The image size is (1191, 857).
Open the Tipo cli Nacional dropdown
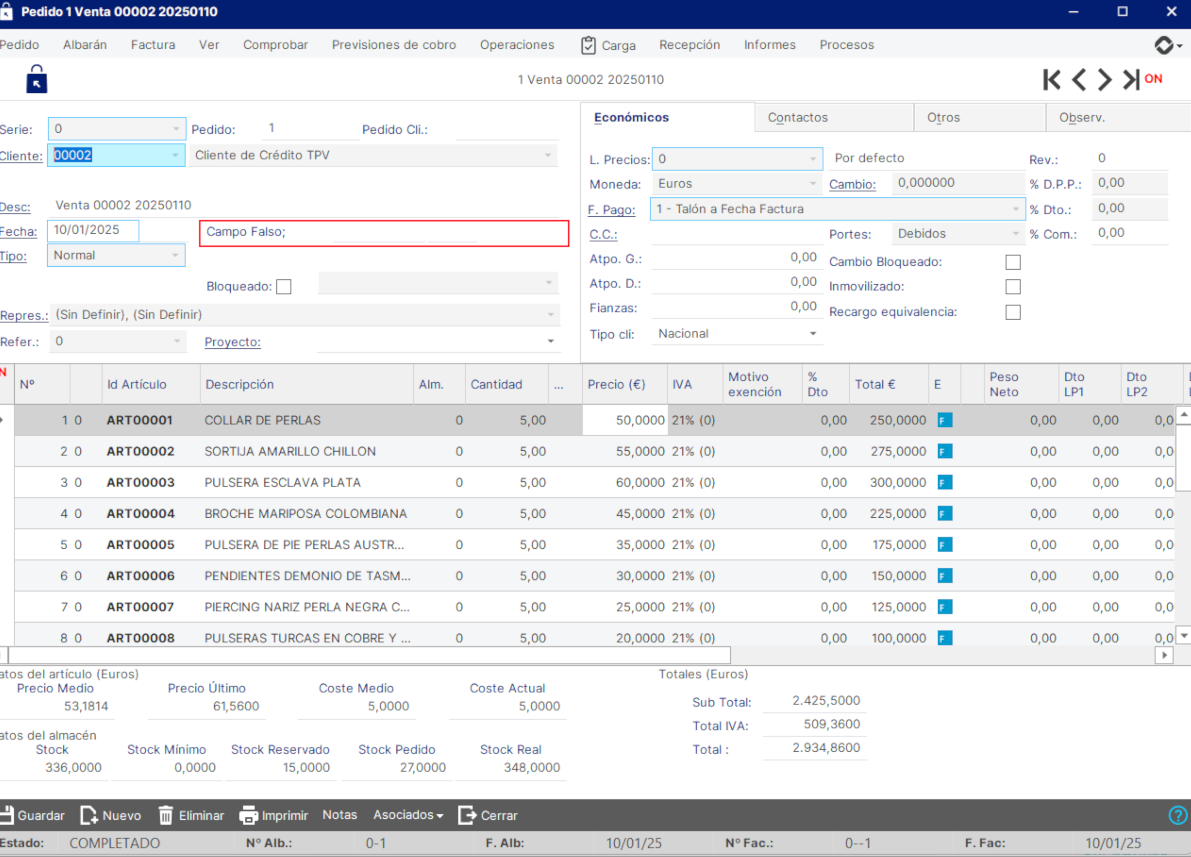pos(813,334)
